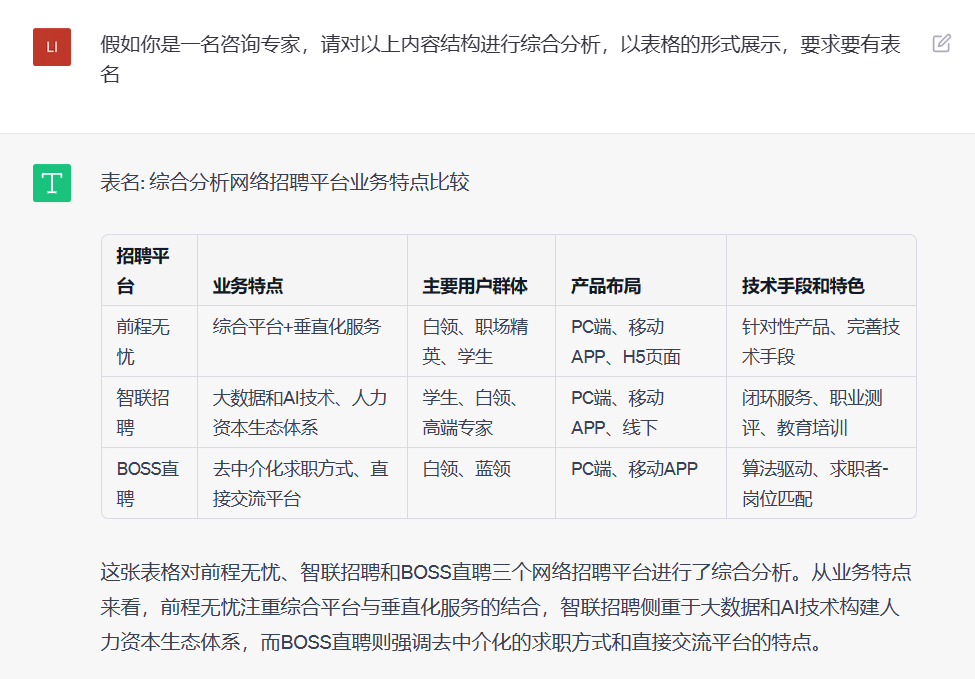Click the red LI user avatar

coord(52,47)
